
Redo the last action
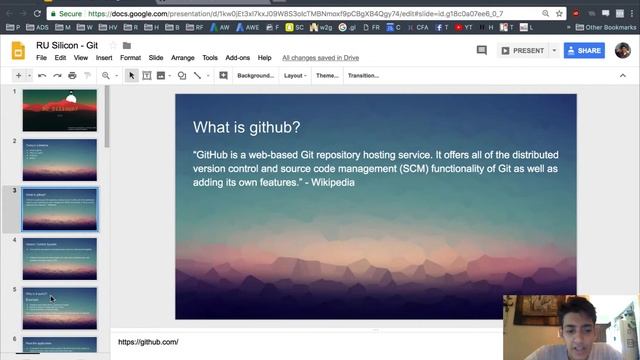[x=57, y=76]
